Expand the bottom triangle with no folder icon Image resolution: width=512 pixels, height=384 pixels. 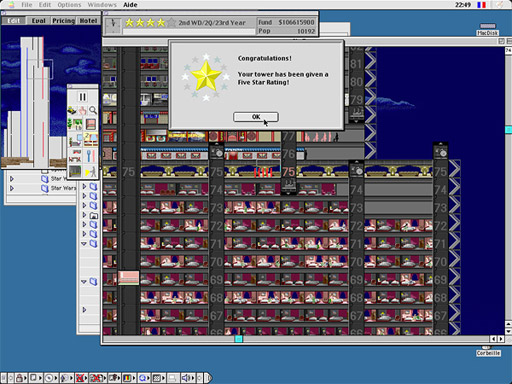[x=84, y=310]
